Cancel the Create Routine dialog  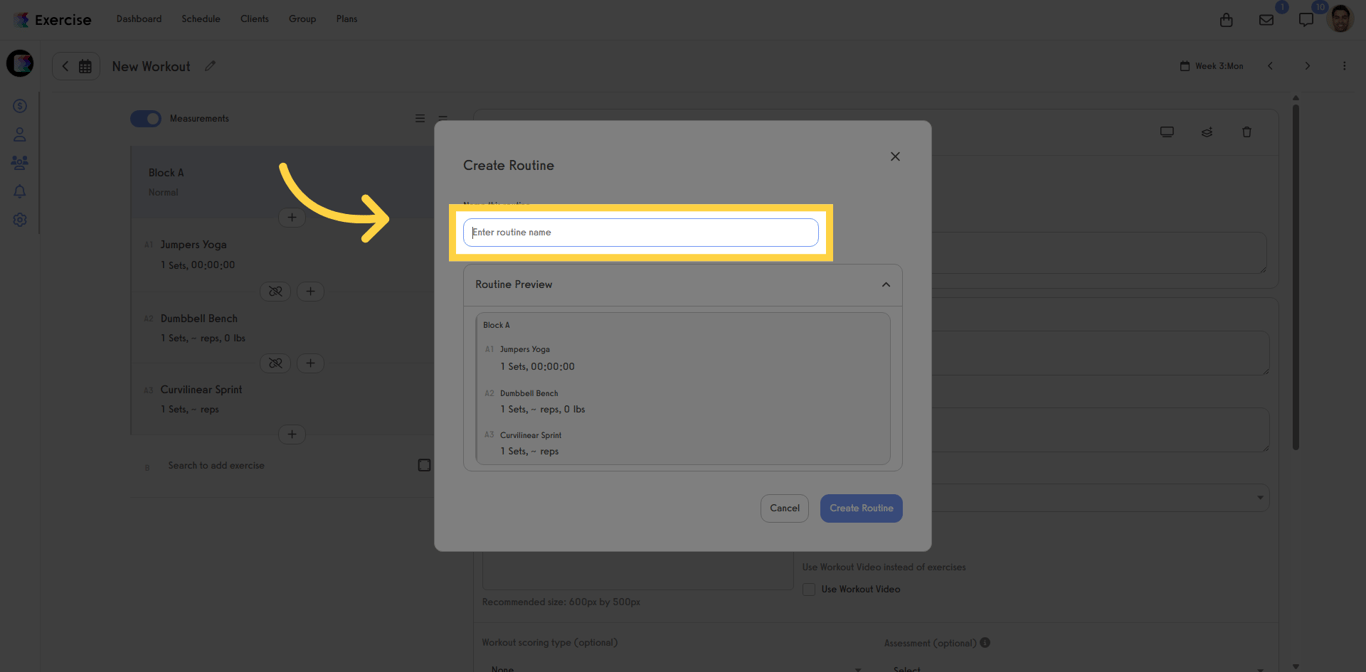click(784, 508)
